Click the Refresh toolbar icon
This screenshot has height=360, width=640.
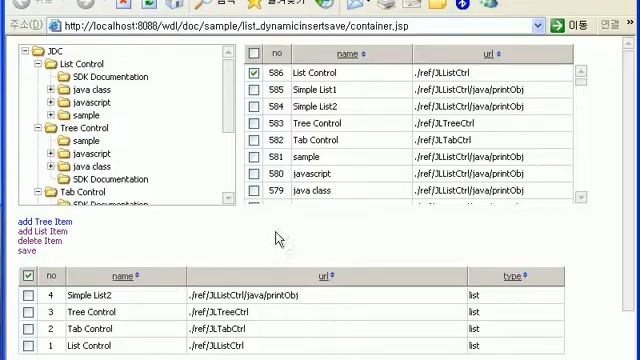pyautogui.click(x=149, y=4)
